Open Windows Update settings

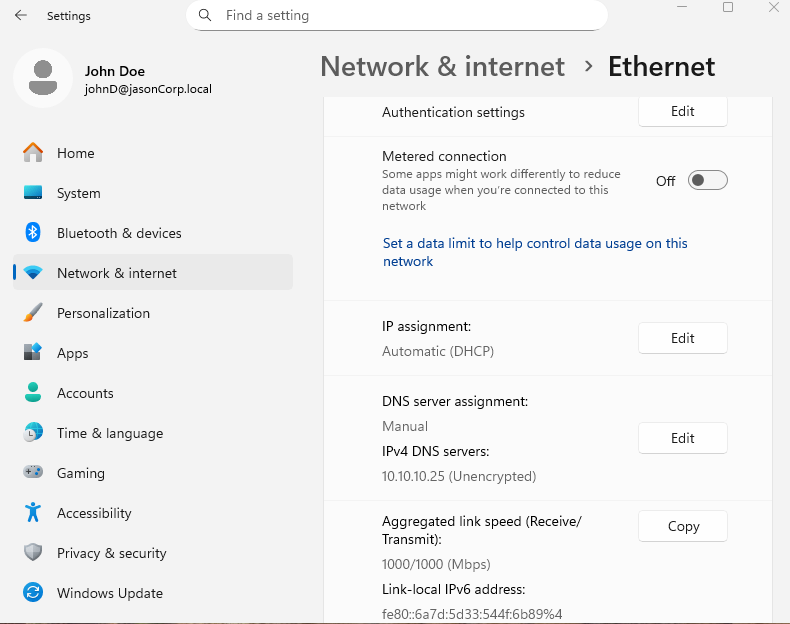click(153, 593)
